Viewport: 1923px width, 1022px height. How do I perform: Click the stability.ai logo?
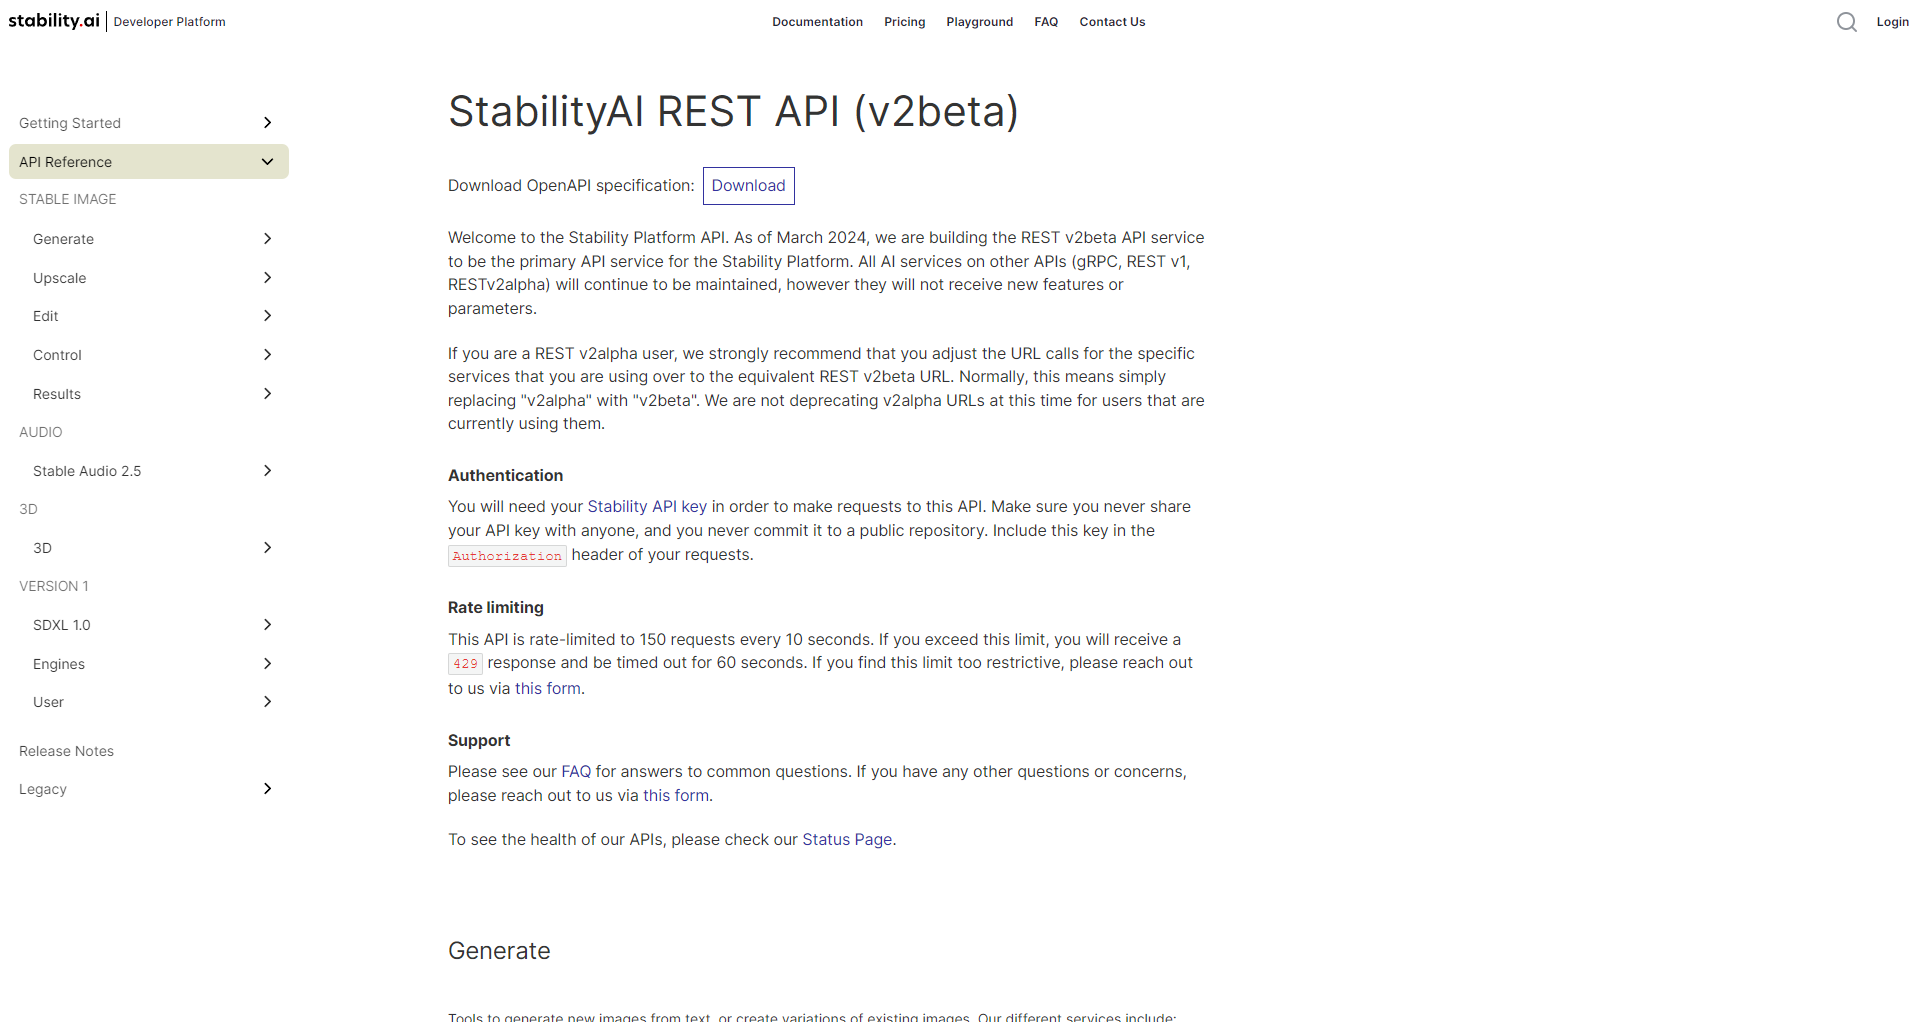coord(54,20)
